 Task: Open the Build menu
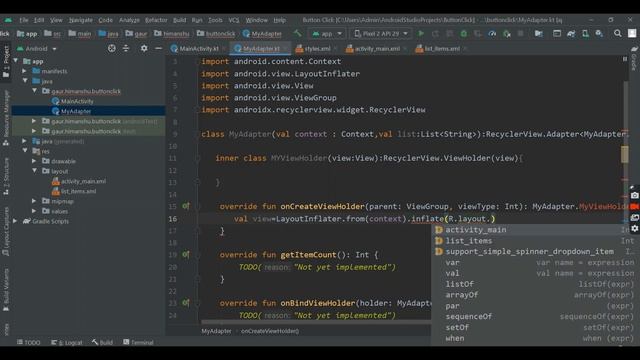(x=180, y=20)
